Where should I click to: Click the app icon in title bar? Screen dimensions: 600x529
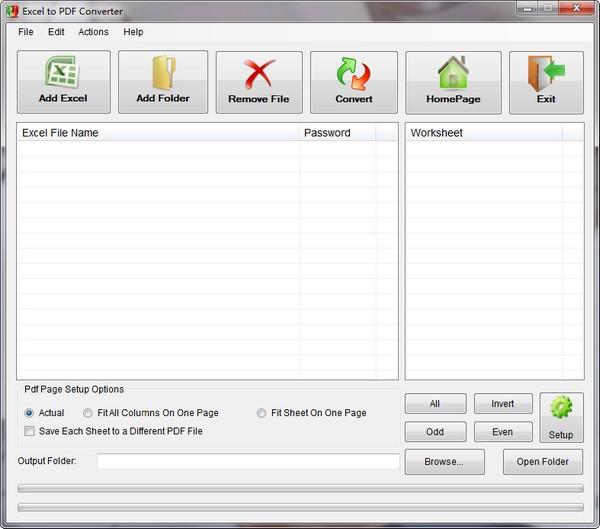(12, 11)
